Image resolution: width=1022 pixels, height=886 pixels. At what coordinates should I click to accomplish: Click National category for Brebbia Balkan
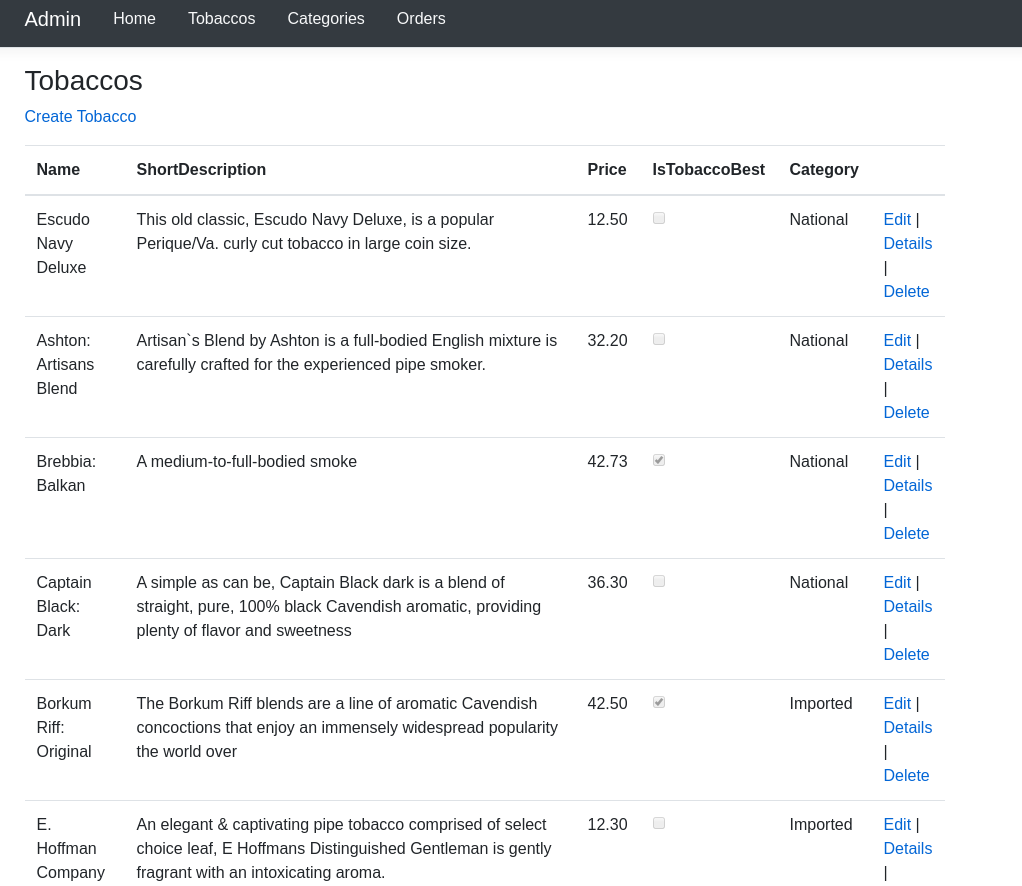[x=819, y=462]
